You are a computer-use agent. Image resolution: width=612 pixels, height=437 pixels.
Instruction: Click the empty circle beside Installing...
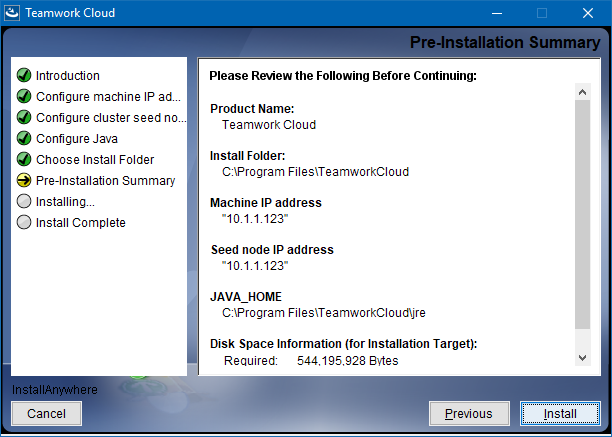pos(24,202)
